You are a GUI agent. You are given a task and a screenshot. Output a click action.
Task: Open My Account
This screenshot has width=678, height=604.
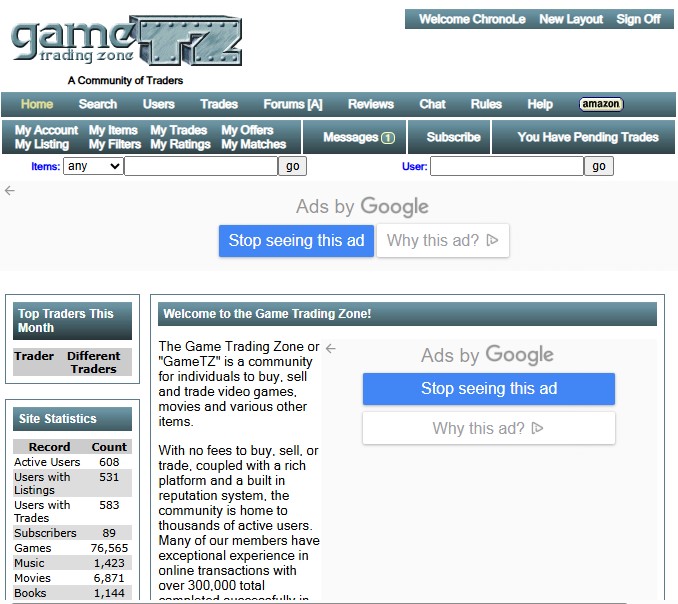click(x=46, y=130)
